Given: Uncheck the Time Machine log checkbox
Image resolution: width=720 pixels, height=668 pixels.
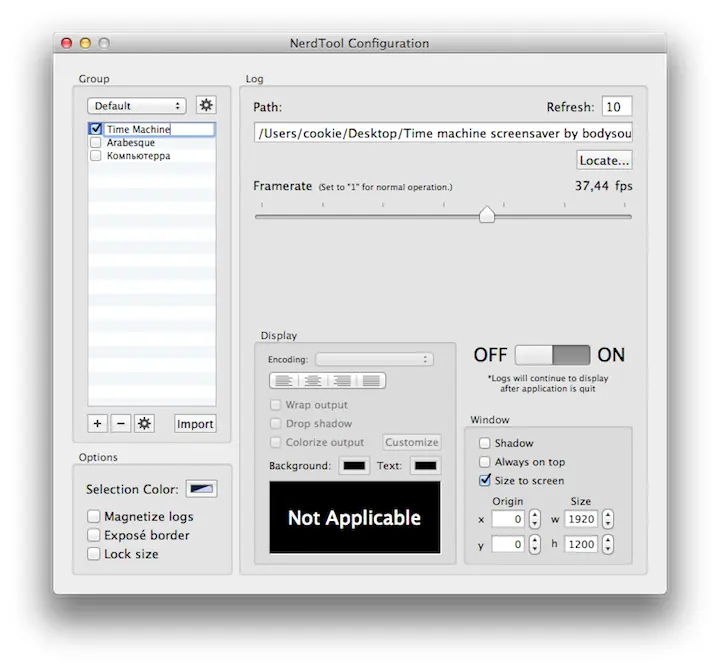Looking at the screenshot, I should tap(96, 129).
